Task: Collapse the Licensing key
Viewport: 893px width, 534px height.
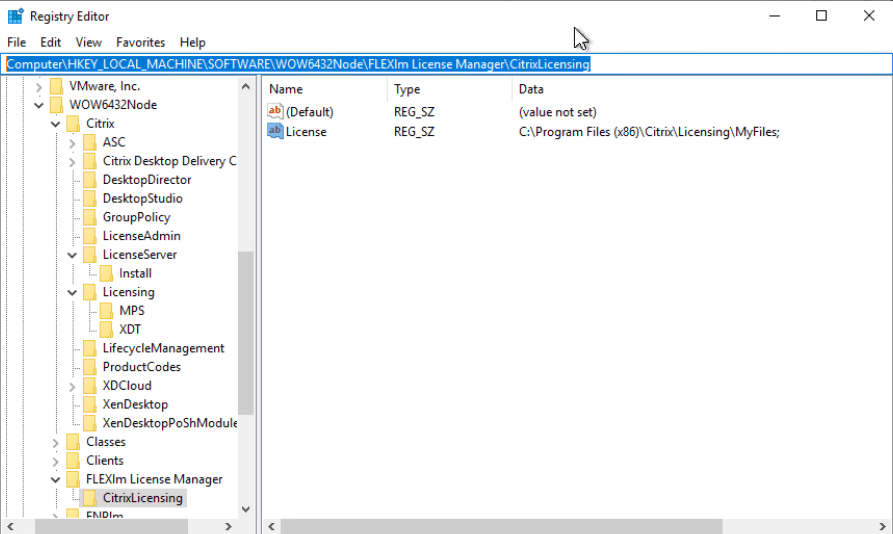Action: pos(72,293)
